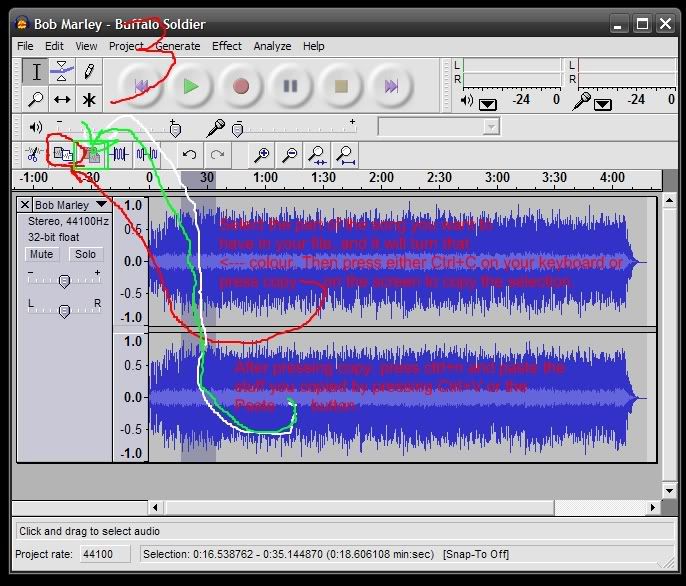
Task: Click the mixer toolbar microphone icon
Action: [215, 127]
